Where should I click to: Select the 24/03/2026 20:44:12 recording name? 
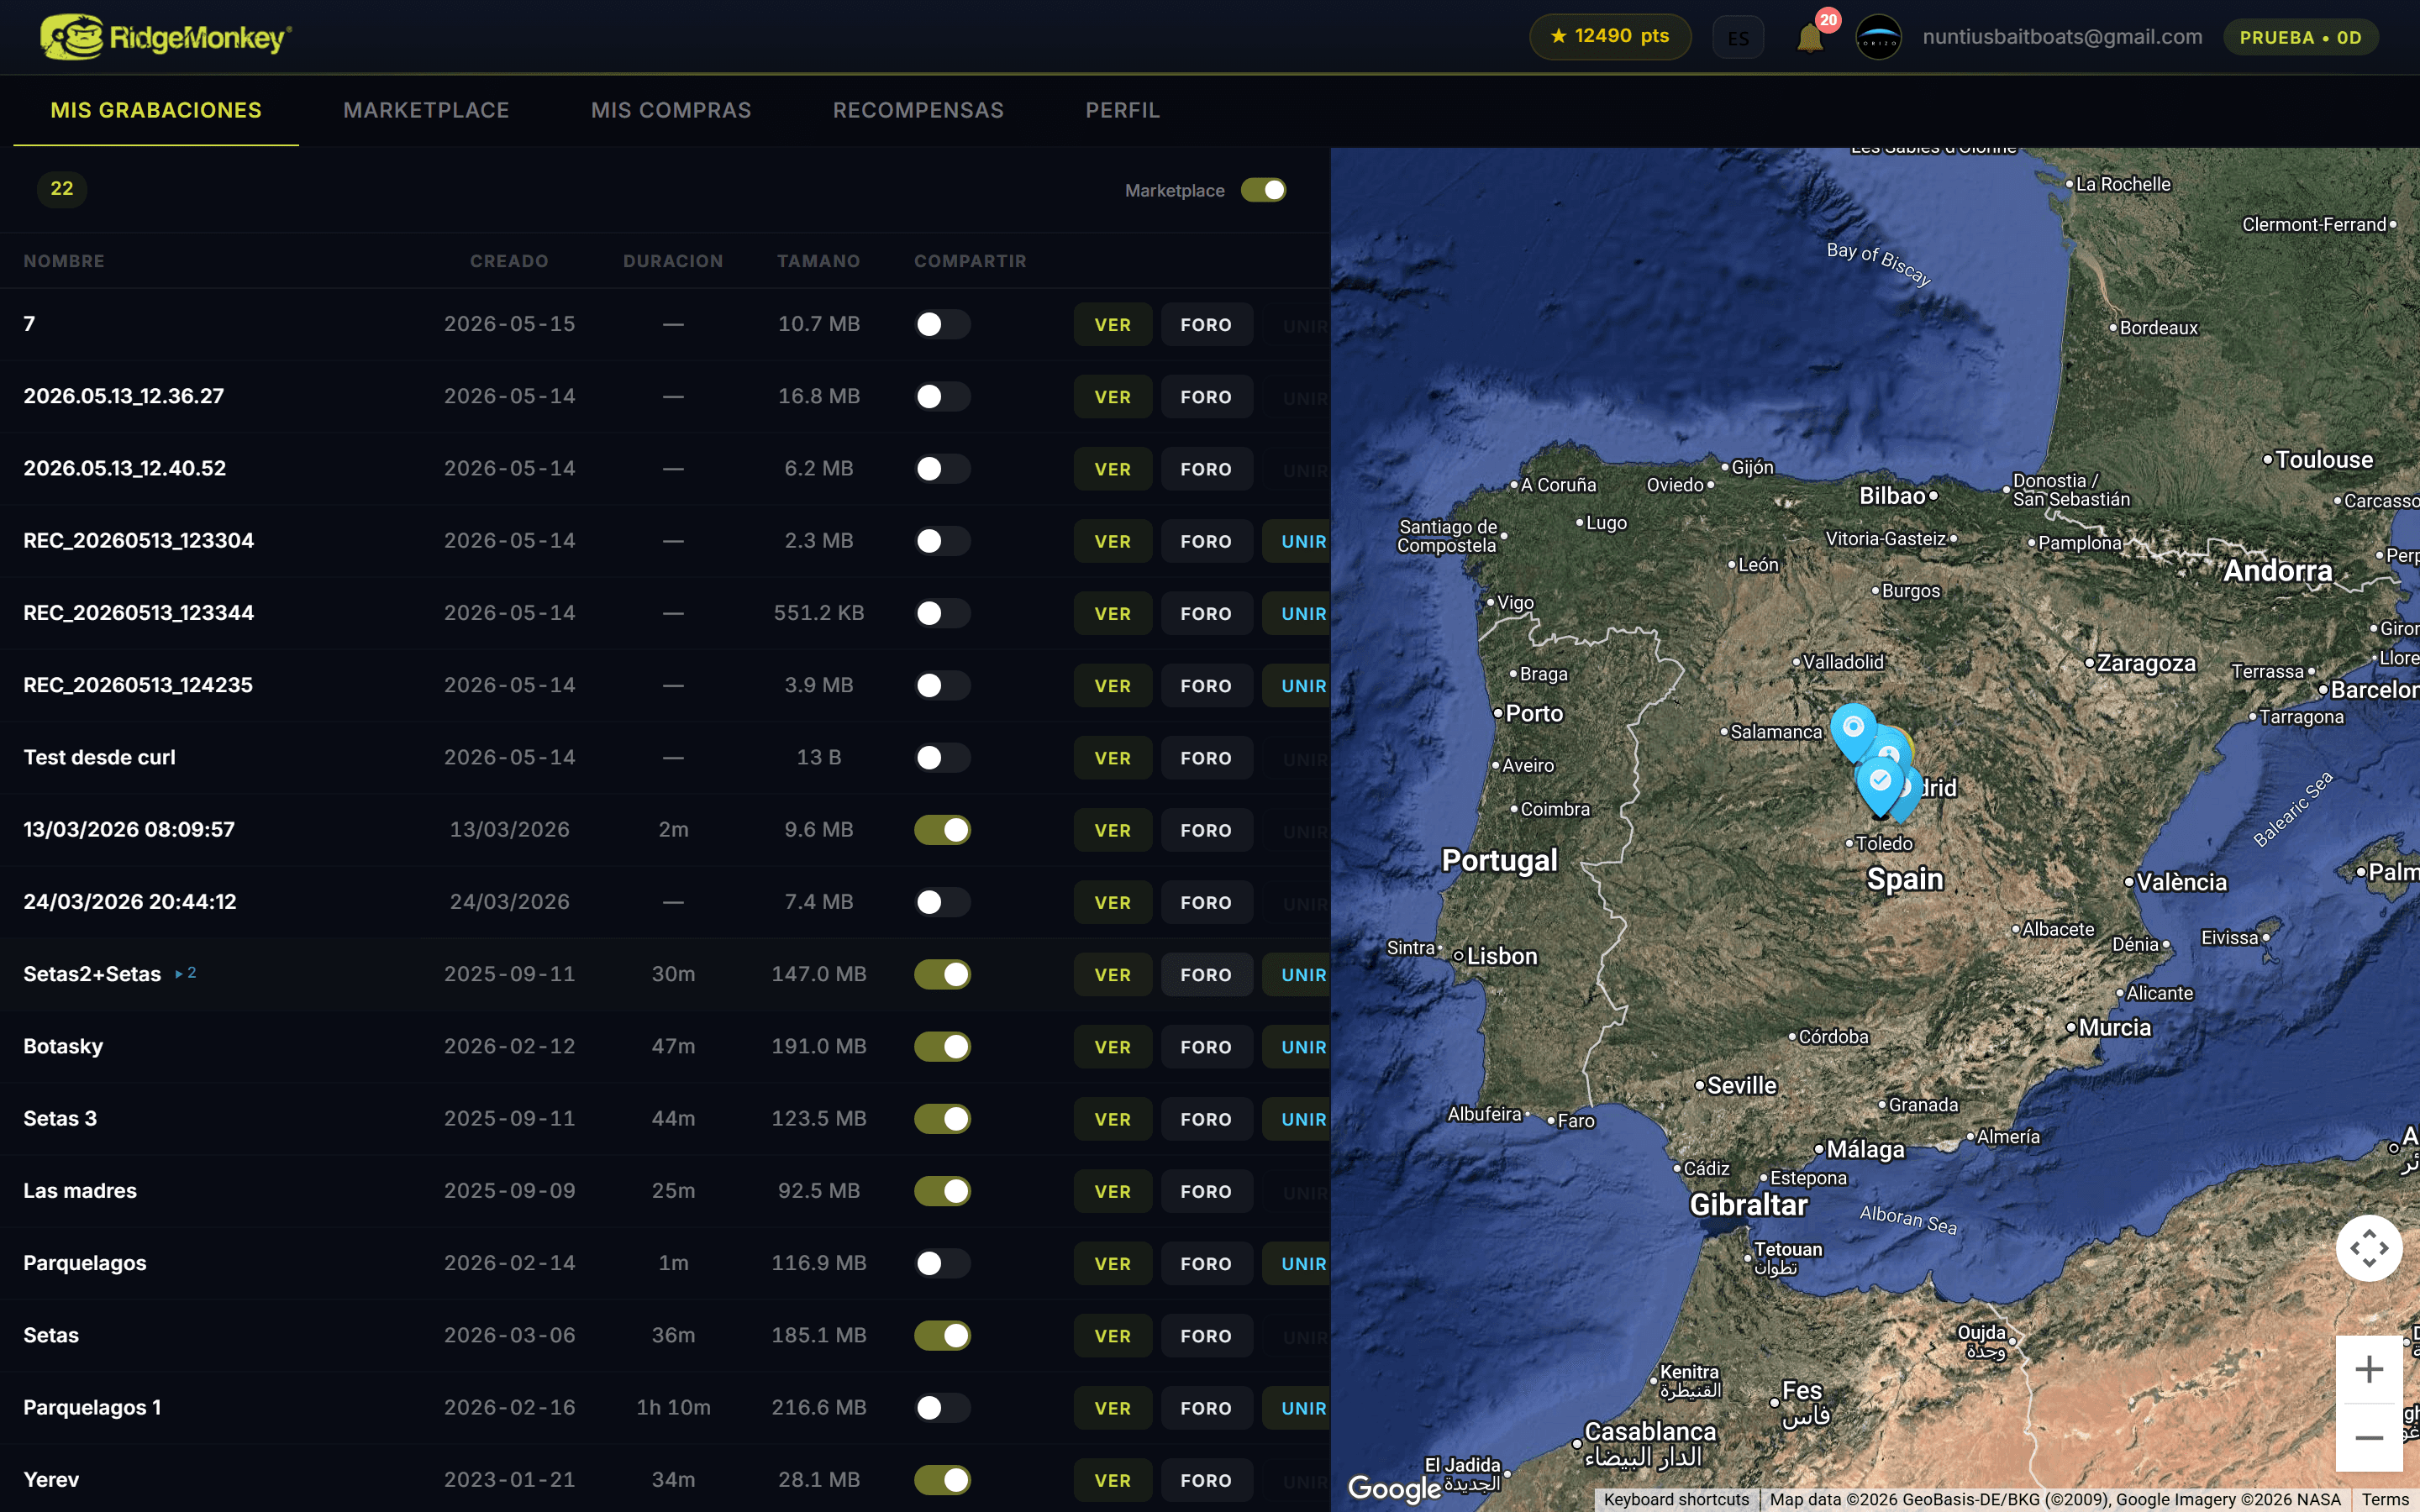coord(130,902)
